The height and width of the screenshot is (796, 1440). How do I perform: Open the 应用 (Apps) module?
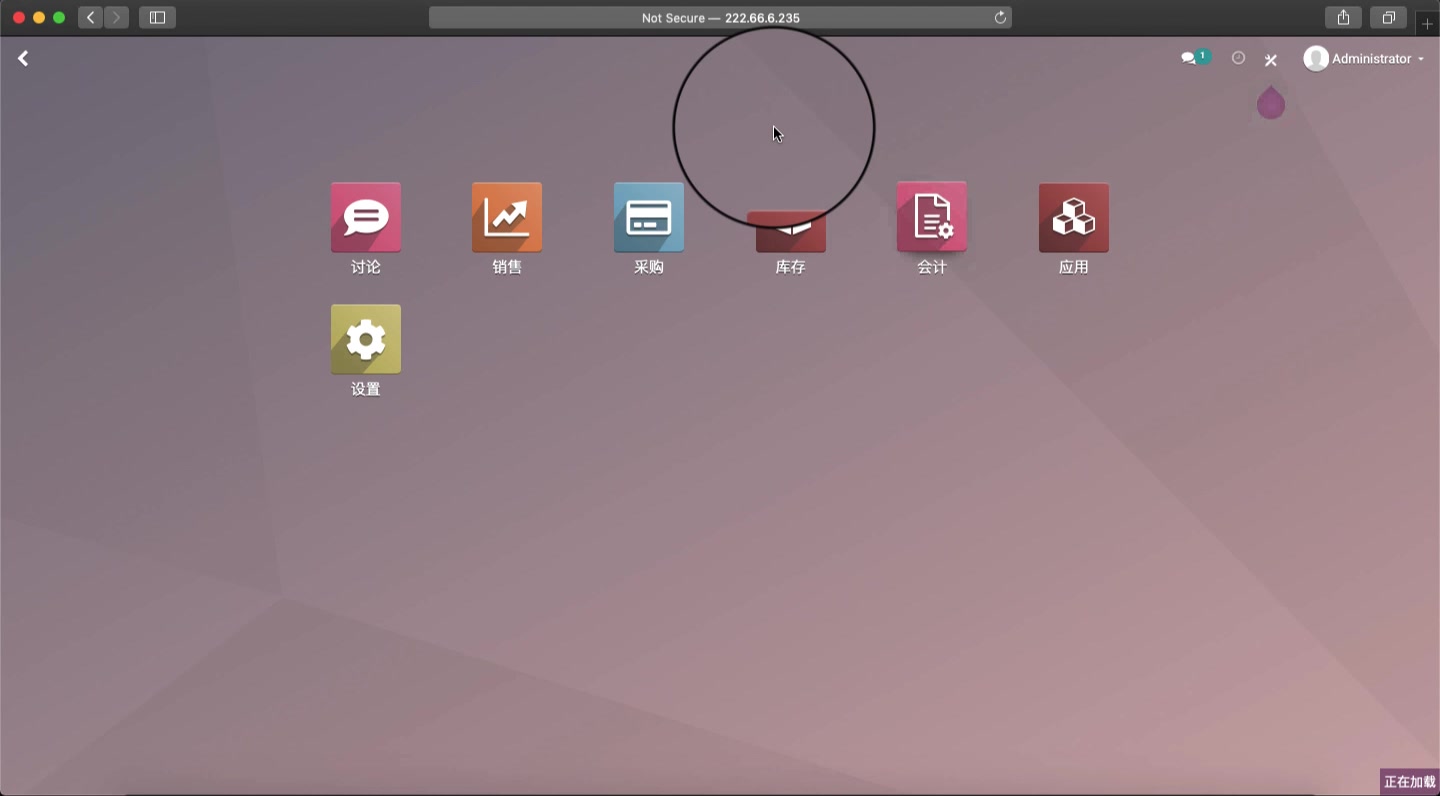click(1074, 218)
